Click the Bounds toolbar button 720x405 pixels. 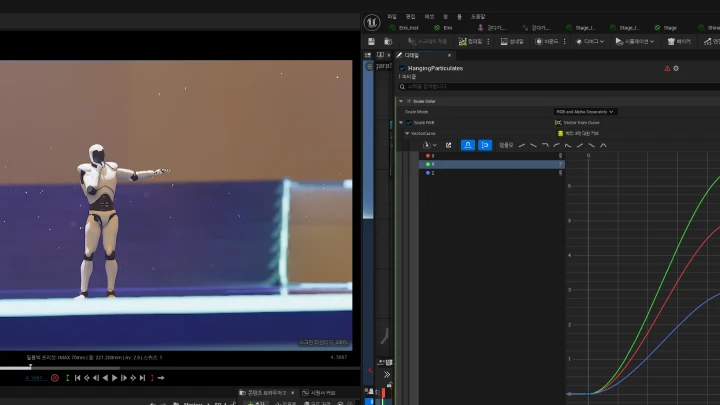(546, 41)
